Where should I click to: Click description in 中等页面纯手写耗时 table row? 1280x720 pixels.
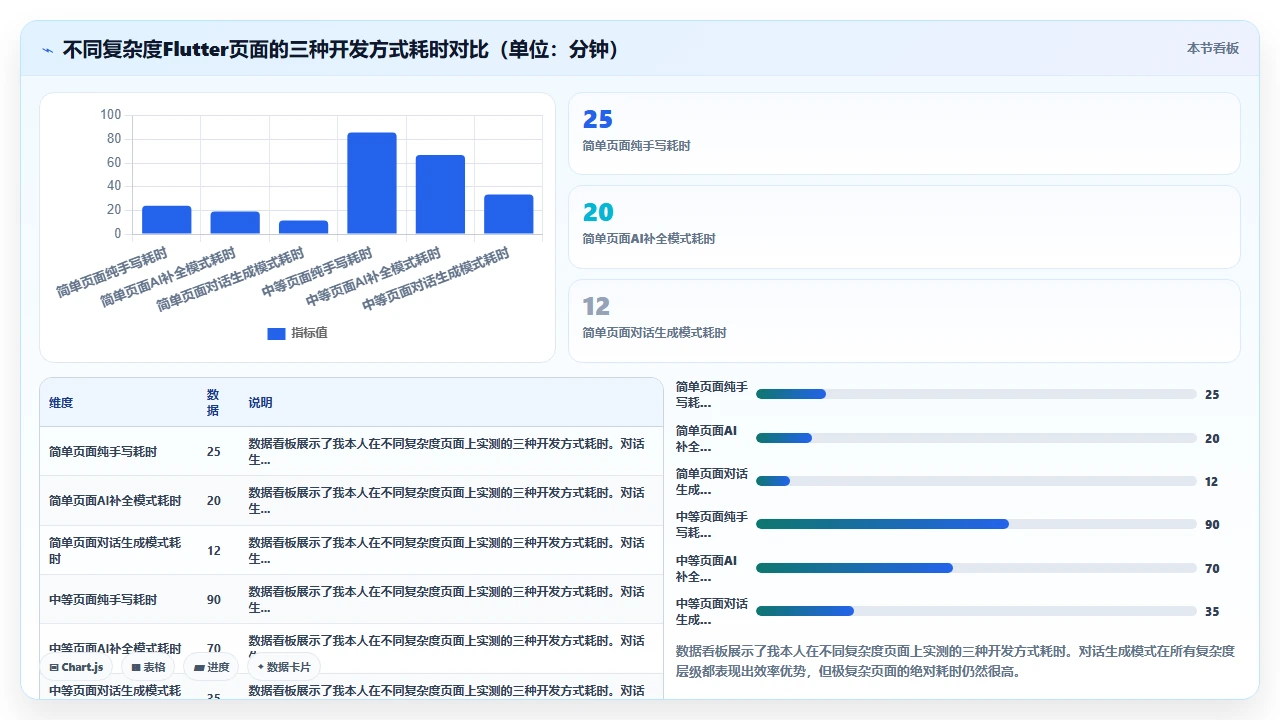click(x=447, y=600)
